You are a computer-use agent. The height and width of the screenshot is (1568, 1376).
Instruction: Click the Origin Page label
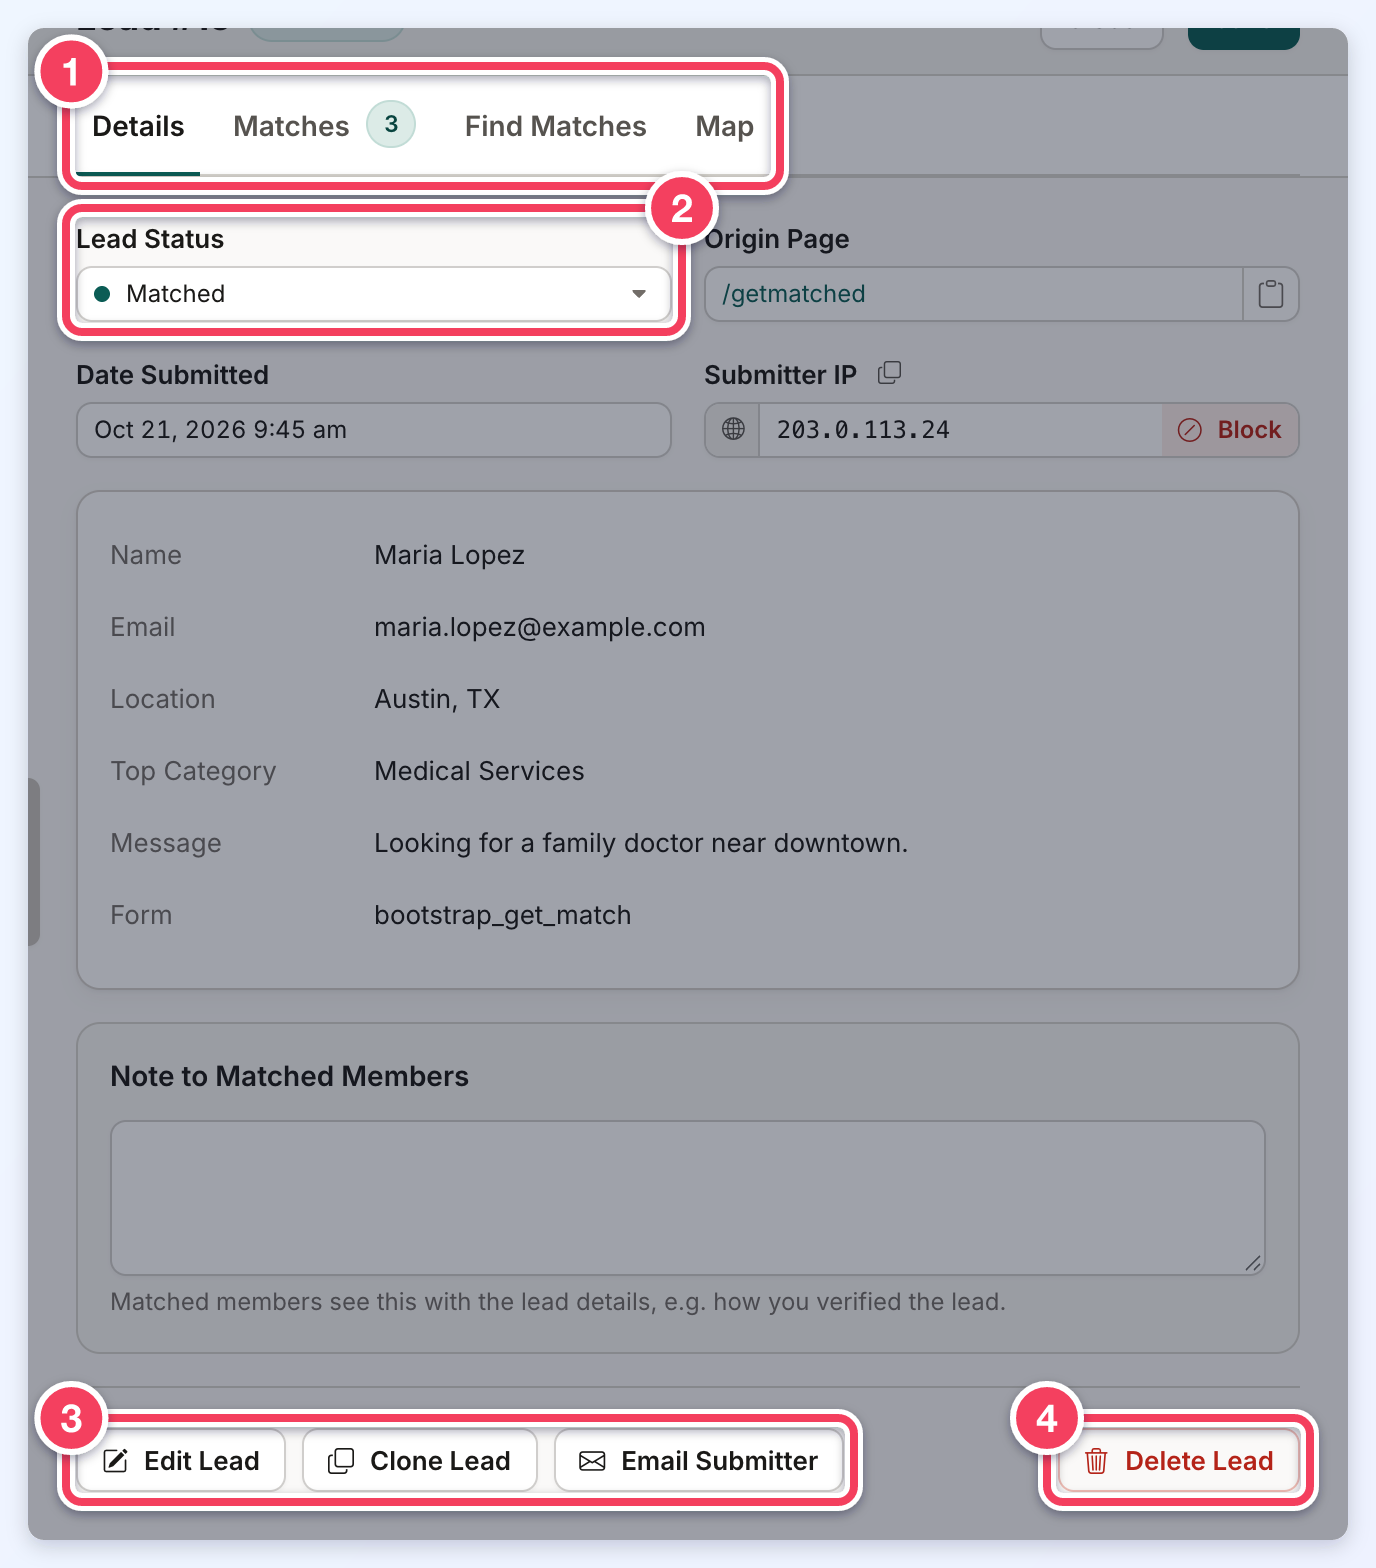(x=777, y=239)
